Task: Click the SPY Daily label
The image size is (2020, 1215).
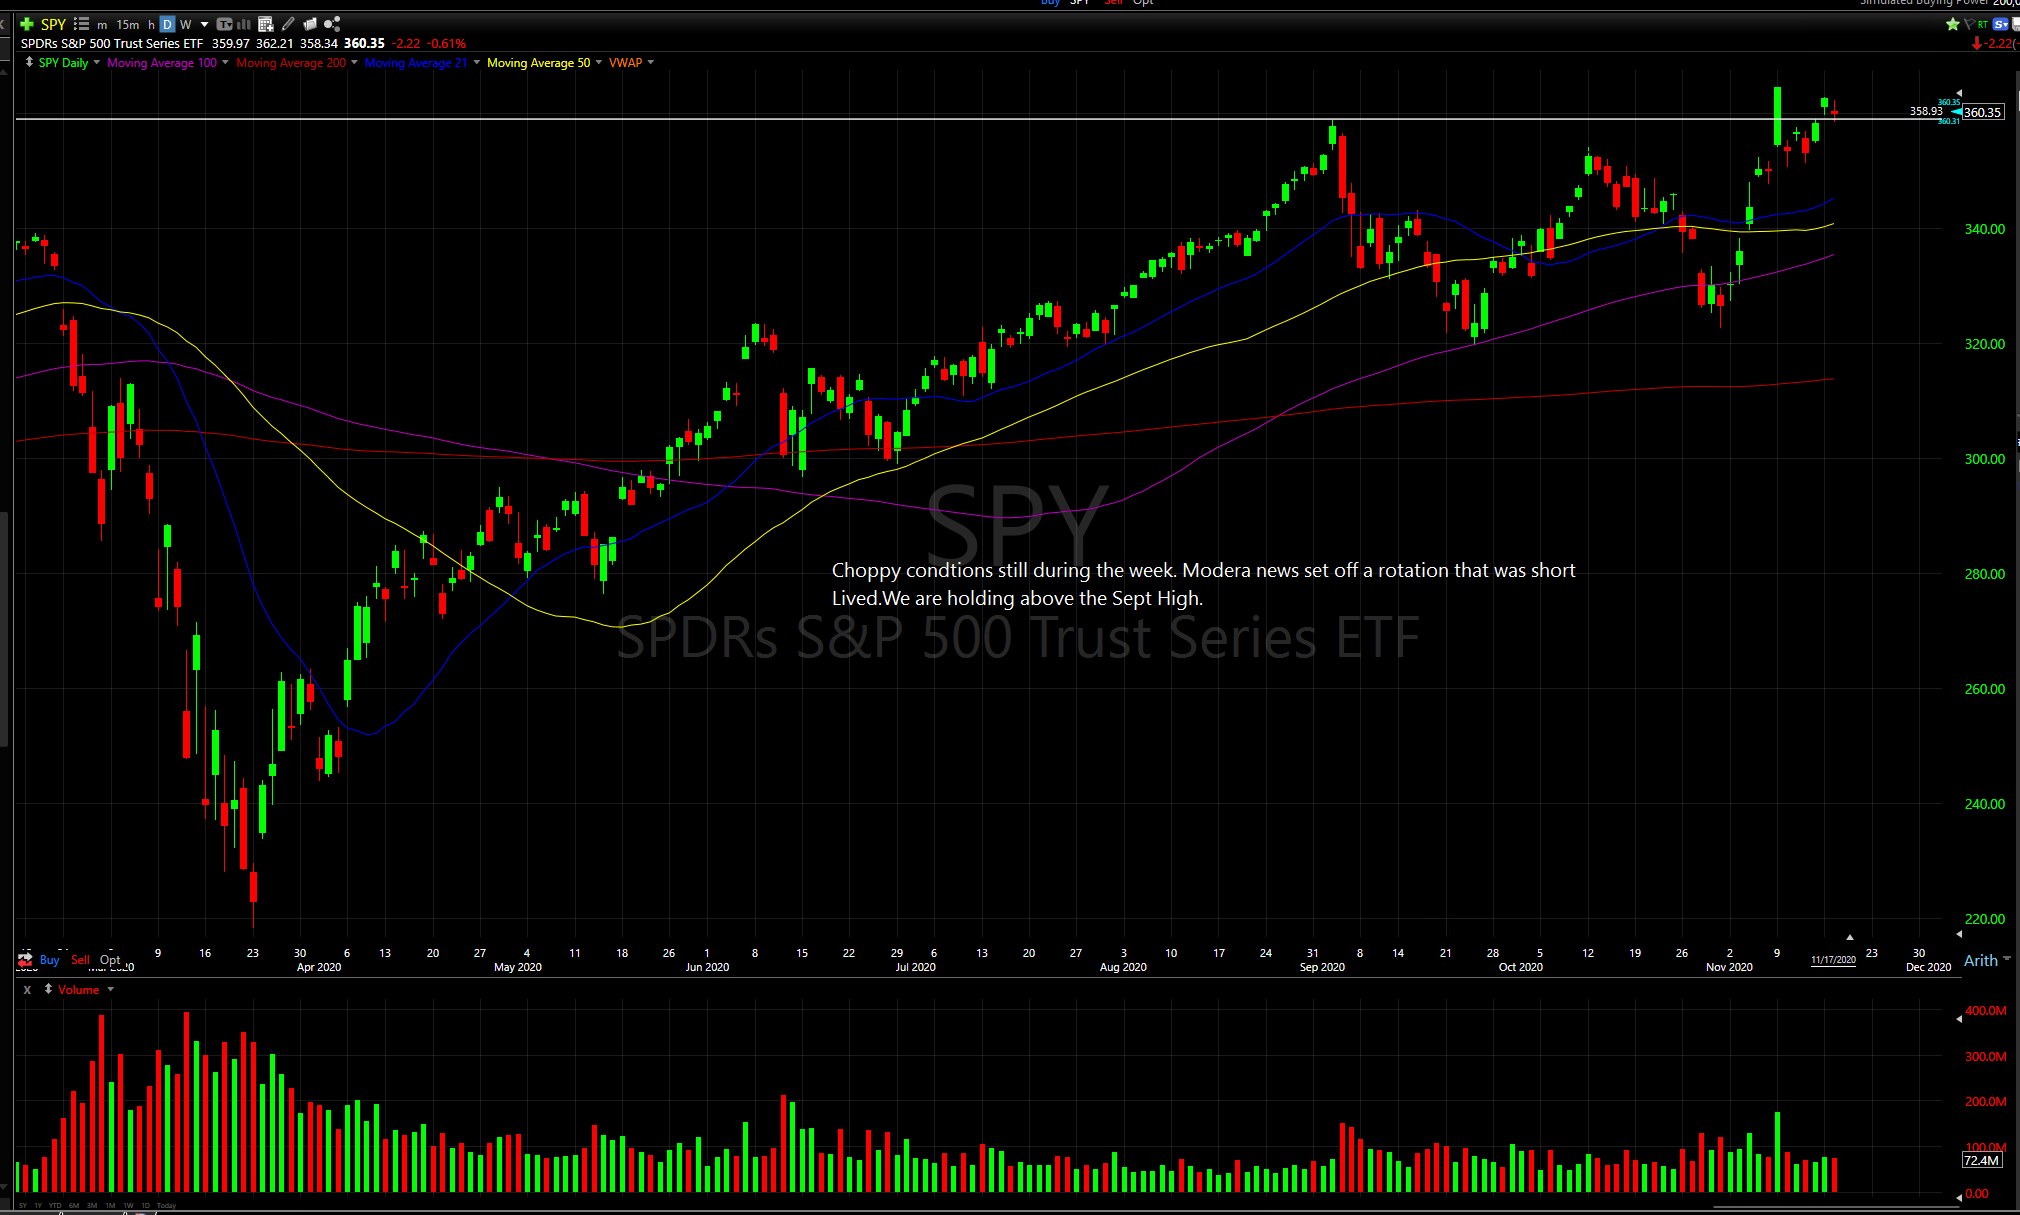Action: pyautogui.click(x=63, y=63)
